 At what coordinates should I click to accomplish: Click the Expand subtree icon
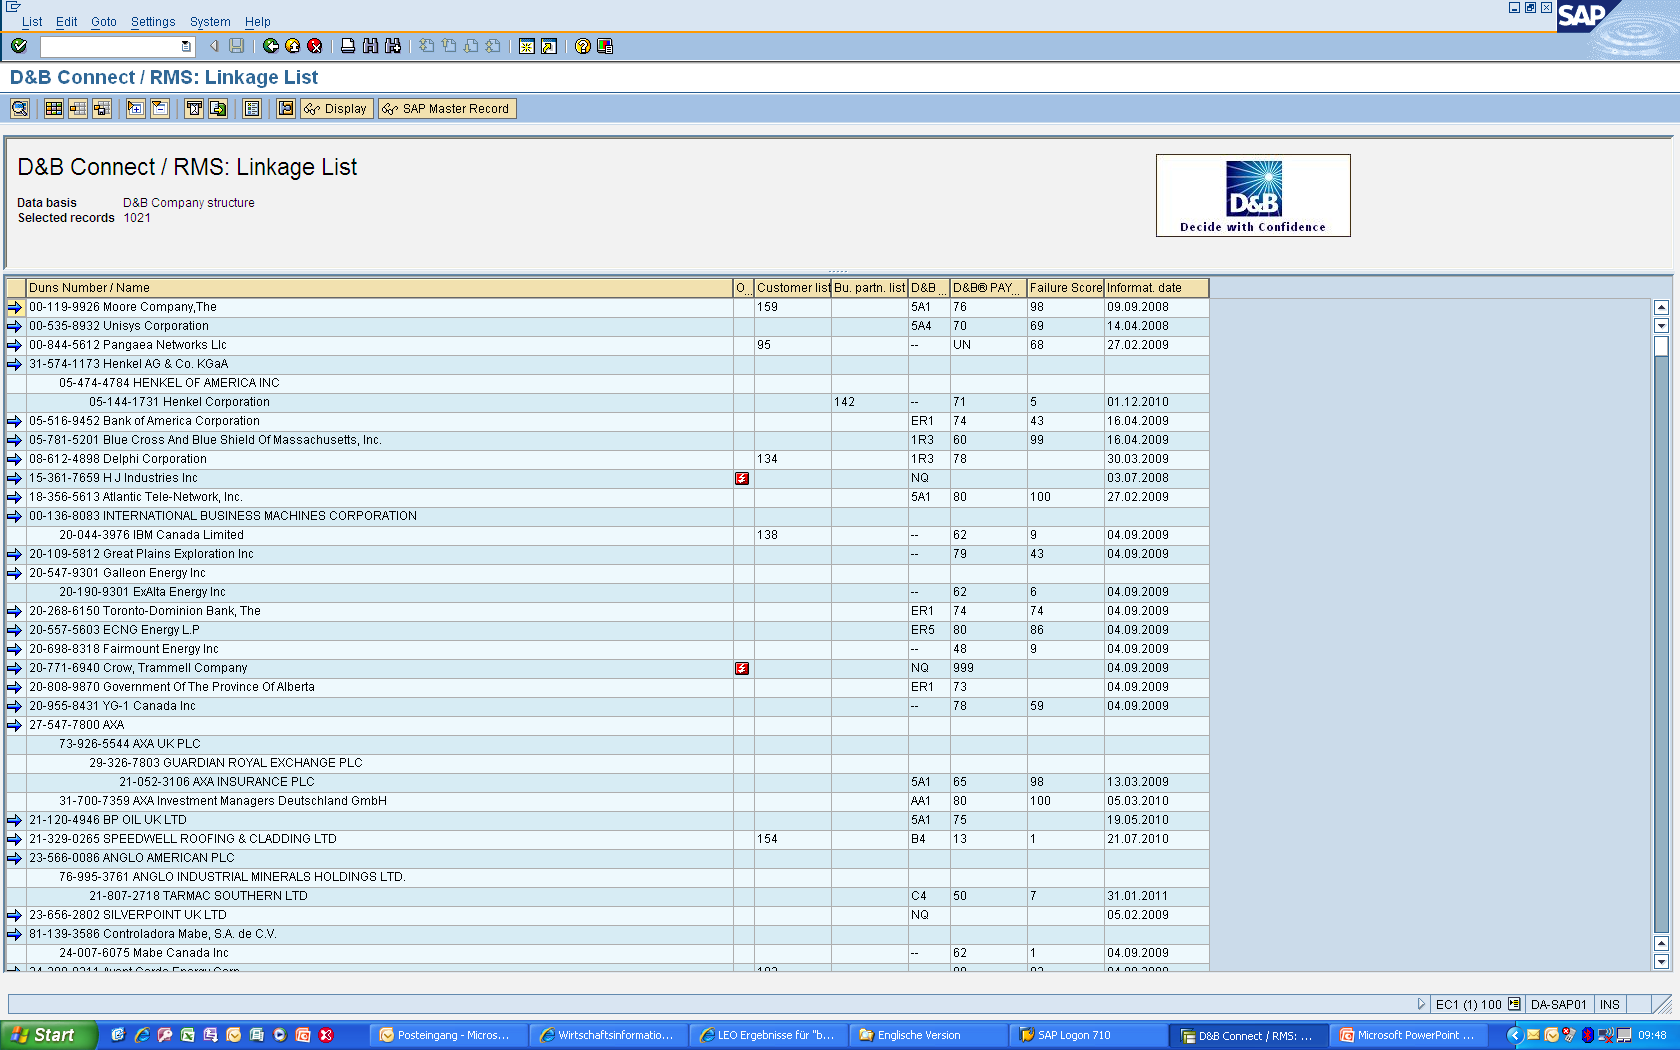click(136, 109)
